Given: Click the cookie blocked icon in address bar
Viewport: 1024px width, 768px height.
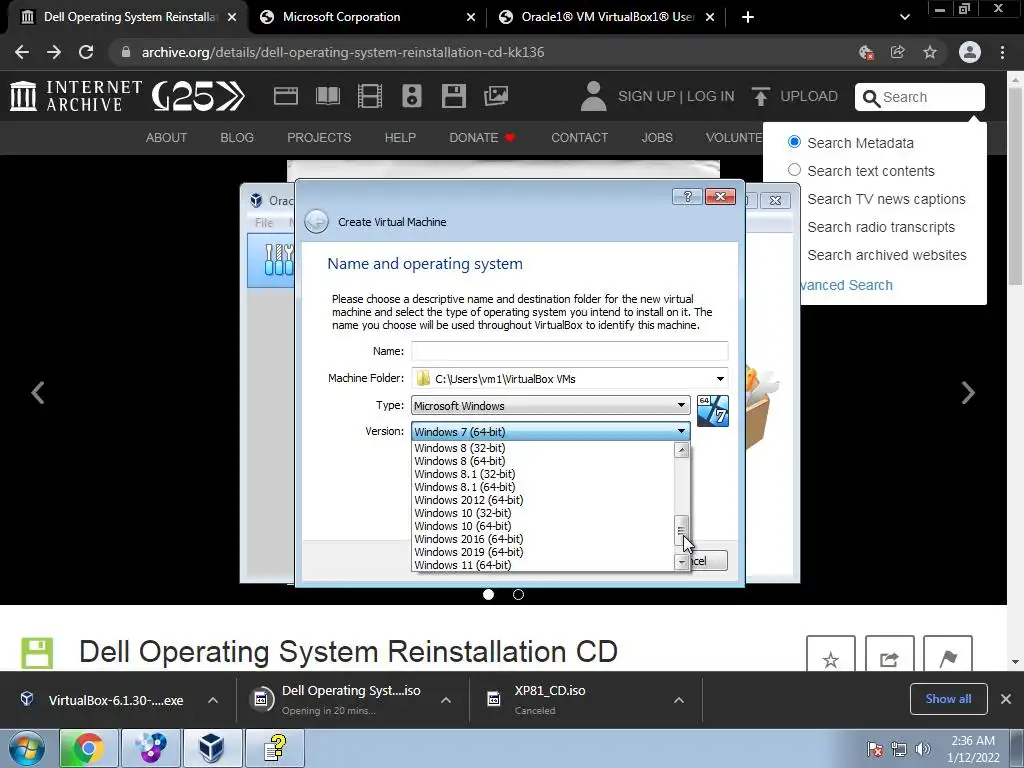Looking at the screenshot, I should coord(866,52).
